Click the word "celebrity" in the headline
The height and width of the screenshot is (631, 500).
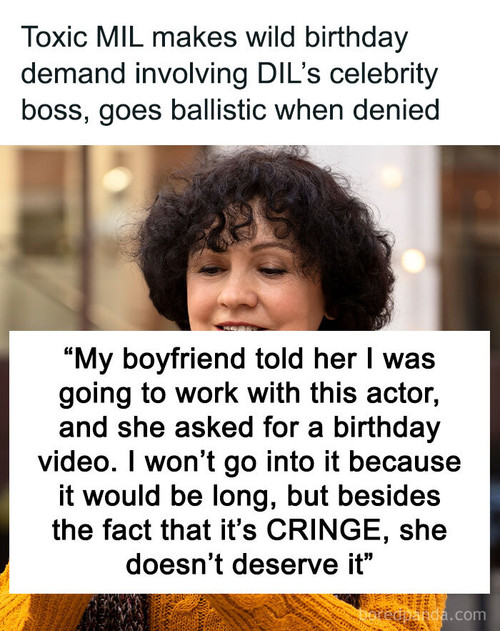tap(384, 75)
